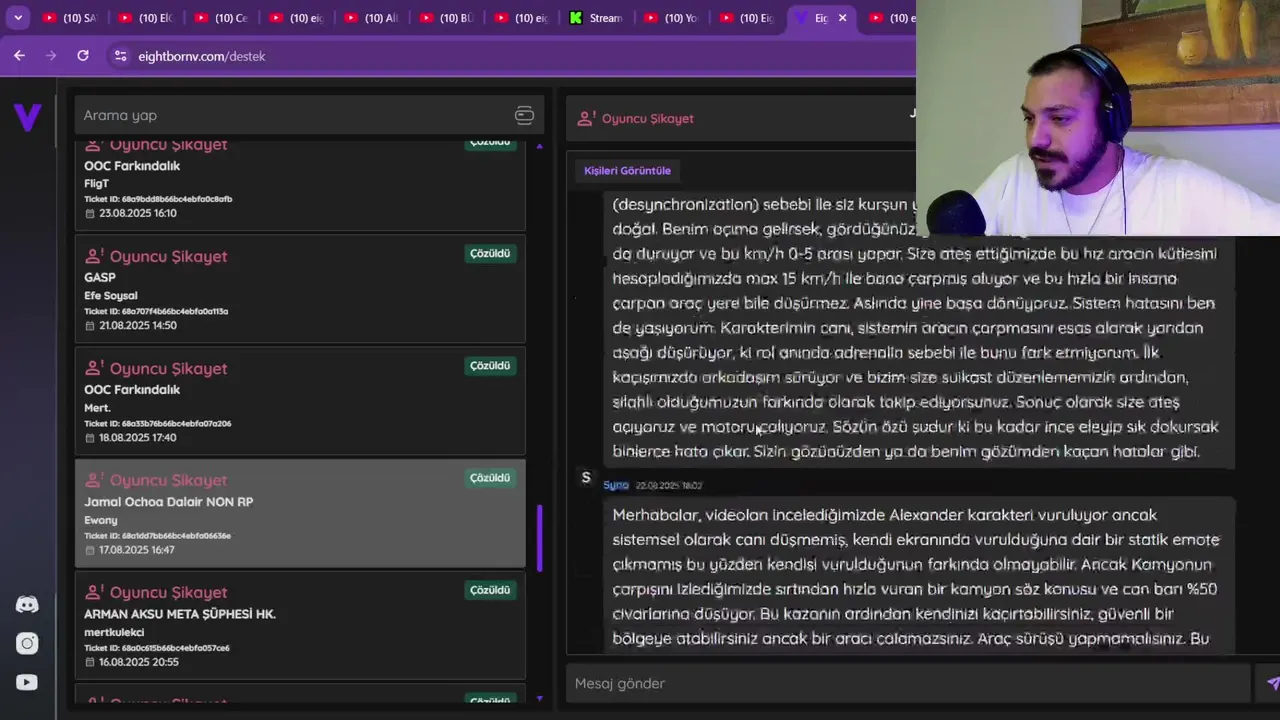Open the YouTube link in sidebar
Viewport: 1280px width, 720px height.
tap(27, 682)
